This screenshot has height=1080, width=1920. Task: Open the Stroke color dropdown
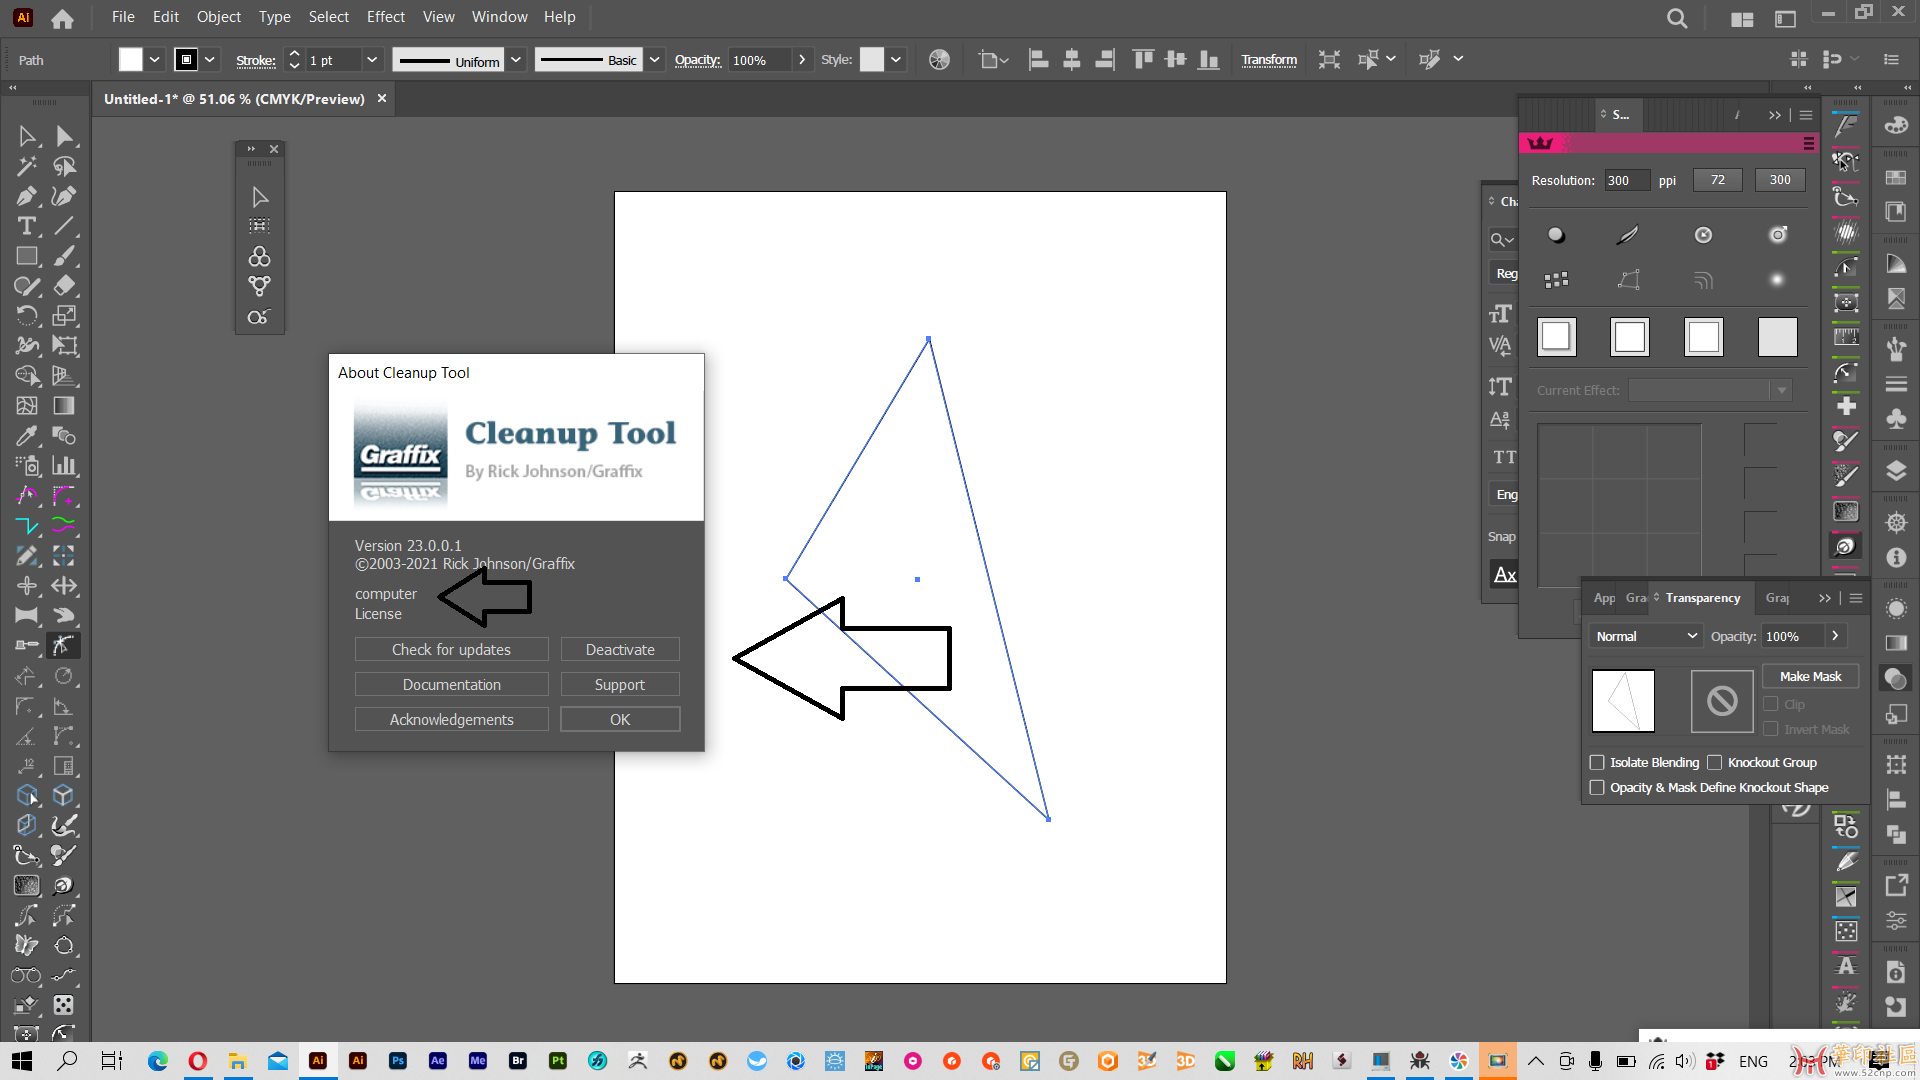[210, 60]
